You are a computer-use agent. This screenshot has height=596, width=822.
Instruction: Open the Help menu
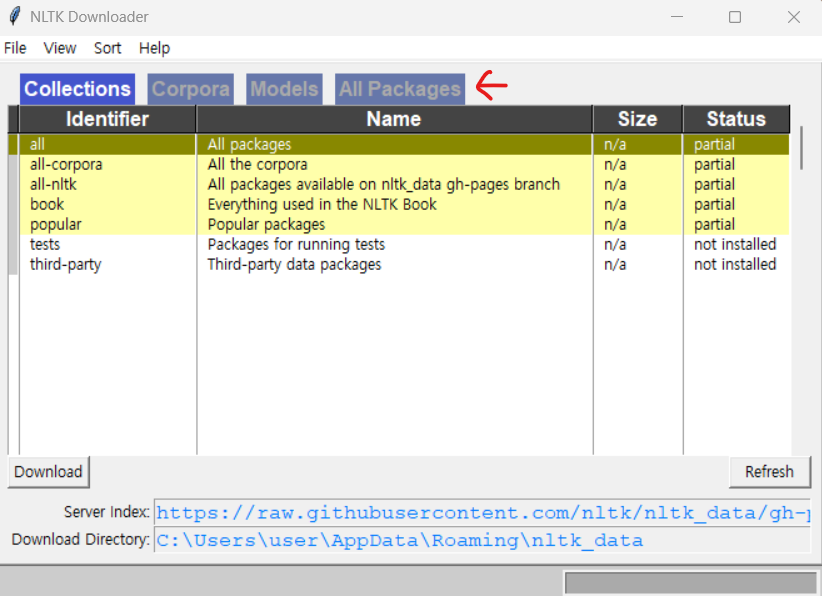[154, 48]
